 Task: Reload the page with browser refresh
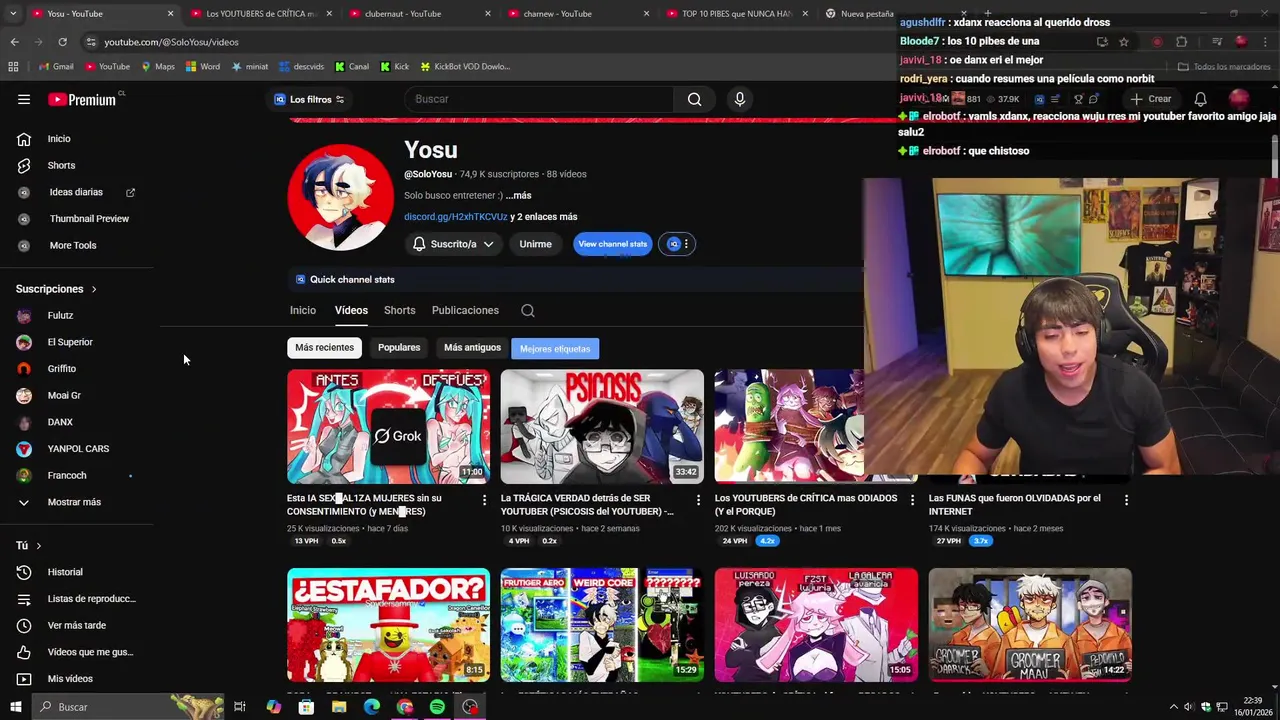(62, 42)
